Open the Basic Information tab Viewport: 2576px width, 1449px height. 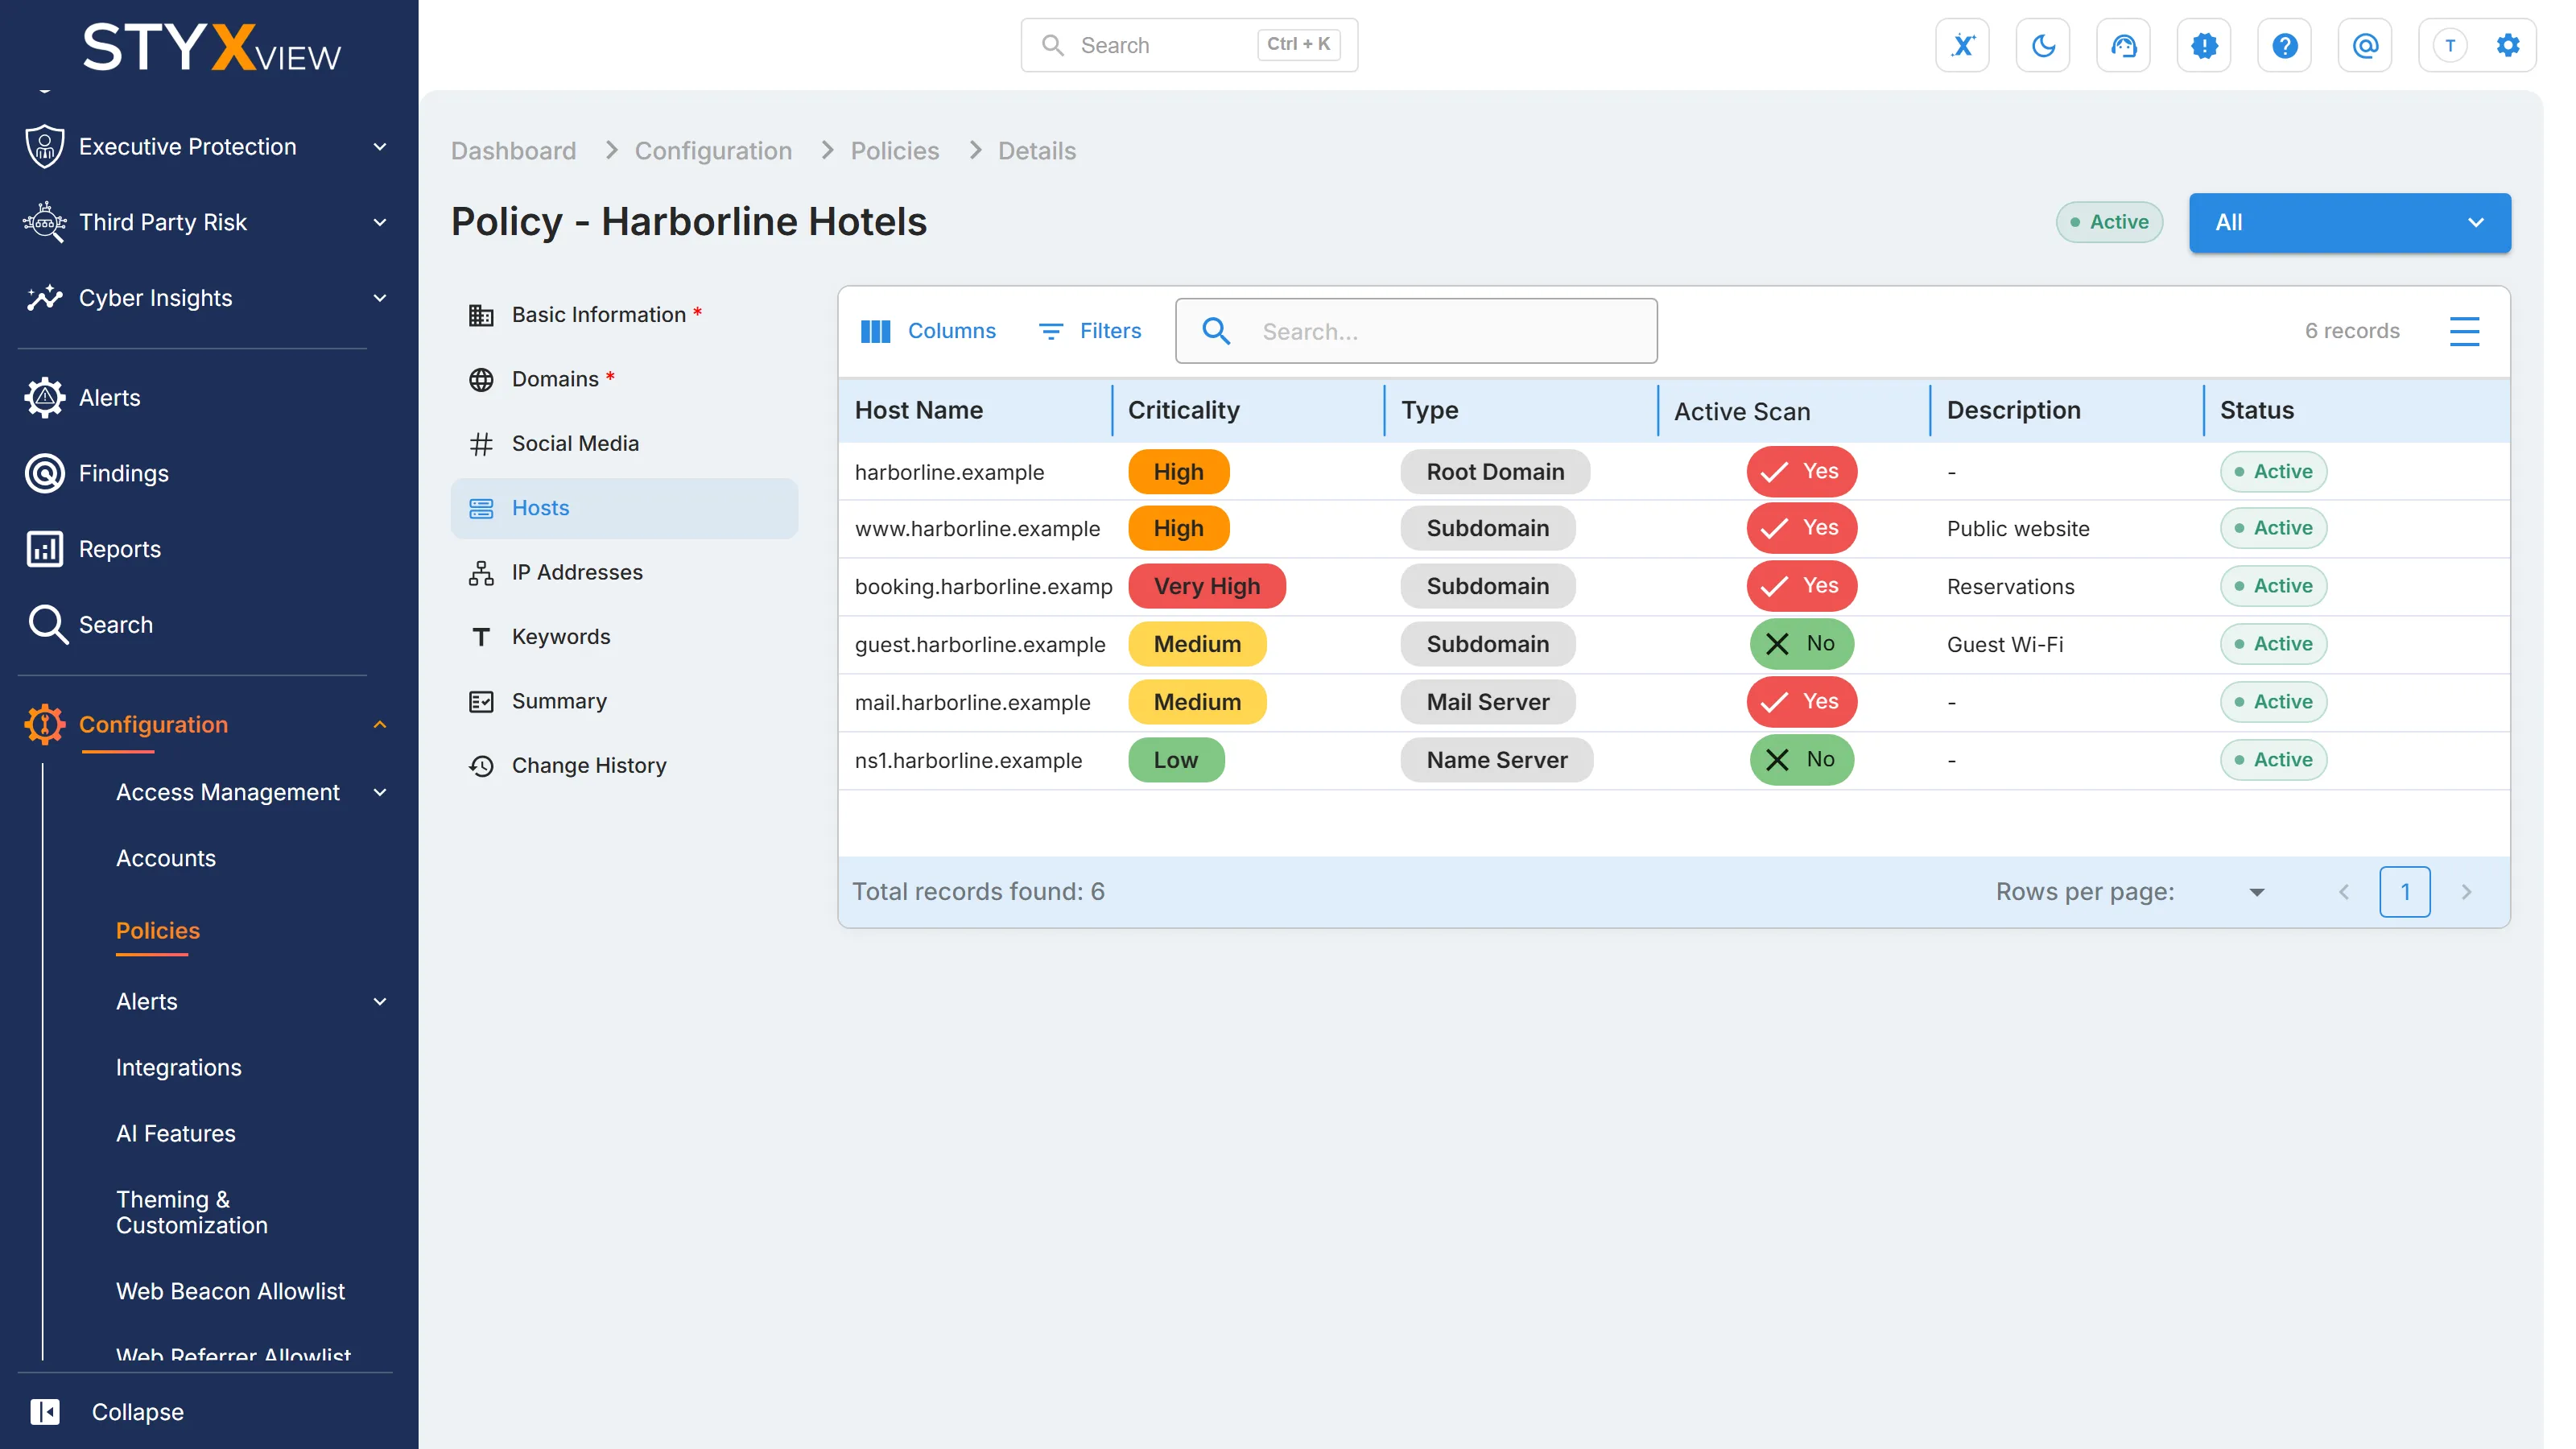[624, 315]
